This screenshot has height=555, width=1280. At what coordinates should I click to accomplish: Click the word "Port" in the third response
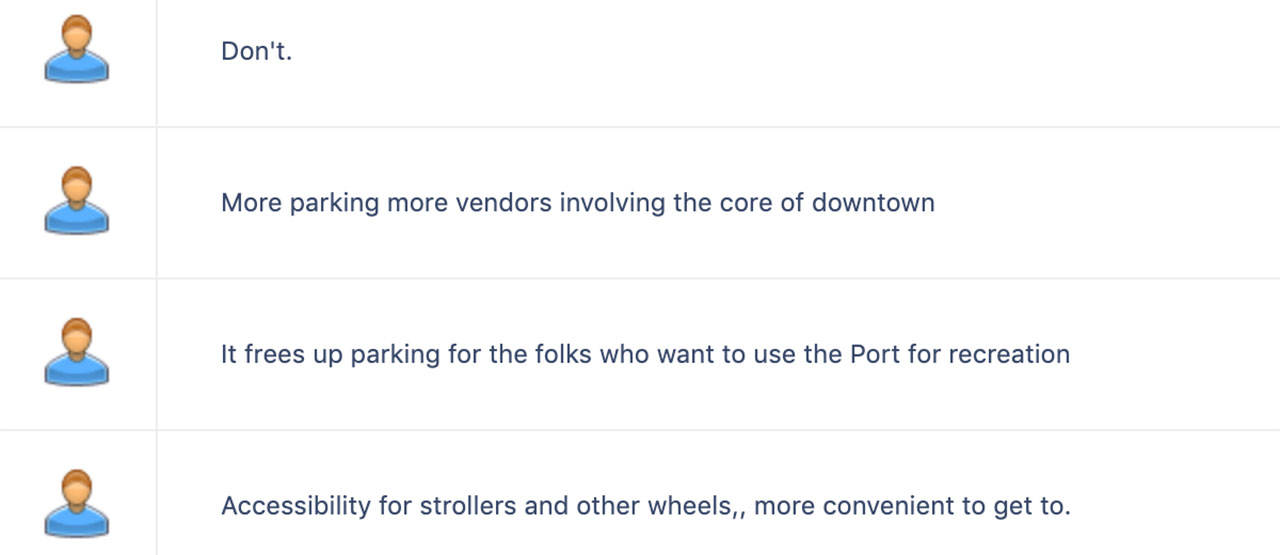[875, 355]
